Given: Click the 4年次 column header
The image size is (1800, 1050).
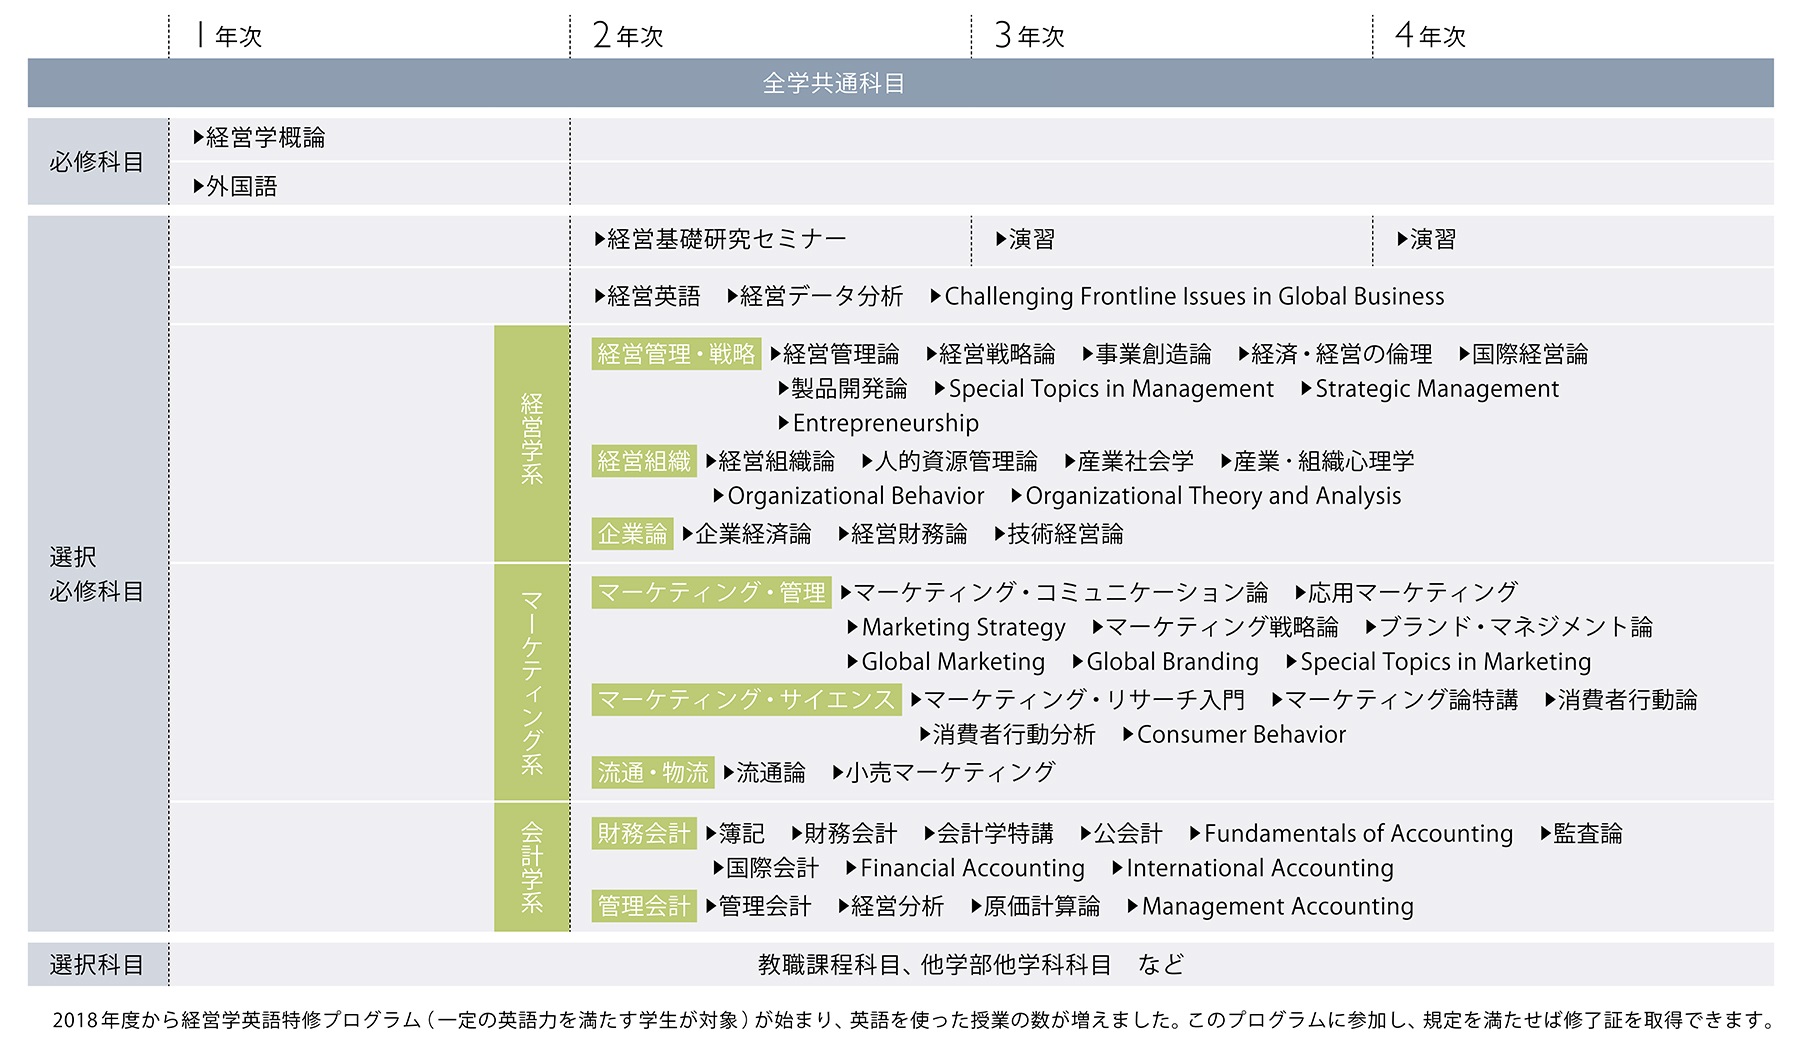Looking at the screenshot, I should coord(1430,36).
